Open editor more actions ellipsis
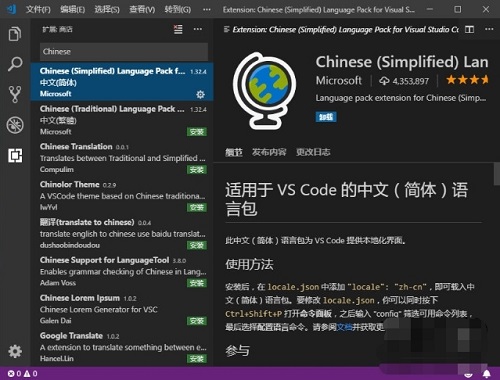The width and height of the screenshot is (500, 380). tap(489, 29)
